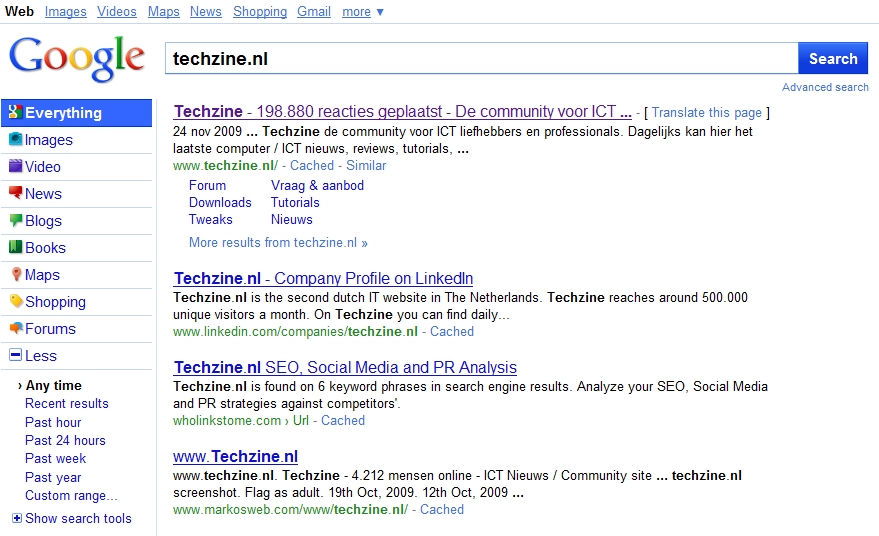Click the Maps pin icon in sidebar
879x536 pixels.
coord(16,274)
